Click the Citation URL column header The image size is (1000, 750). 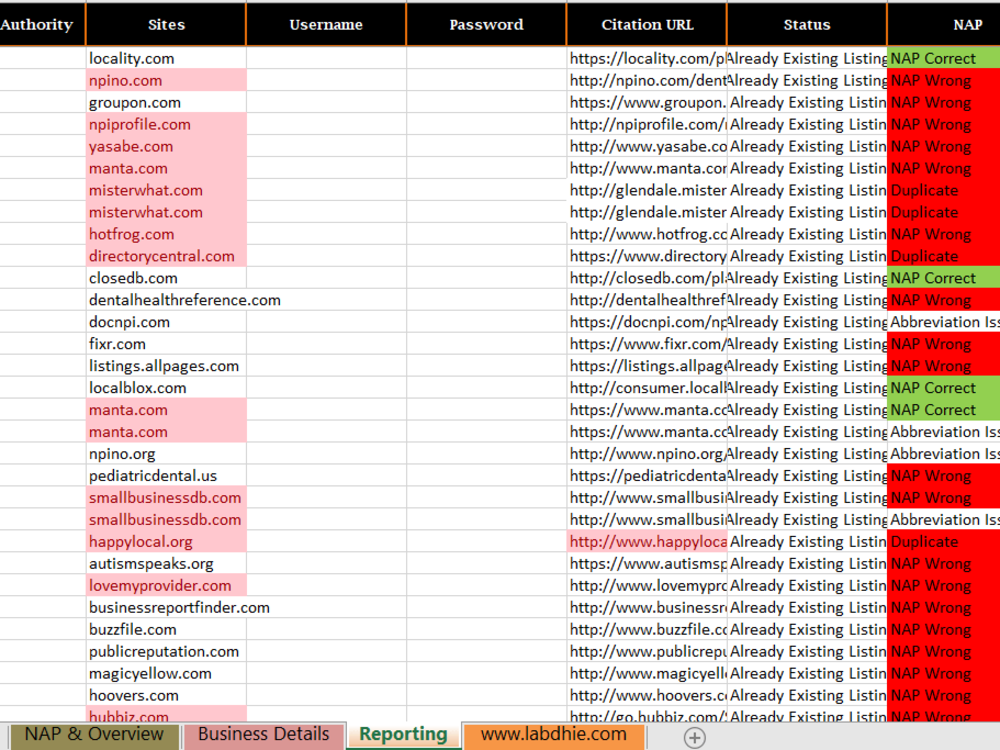(647, 24)
